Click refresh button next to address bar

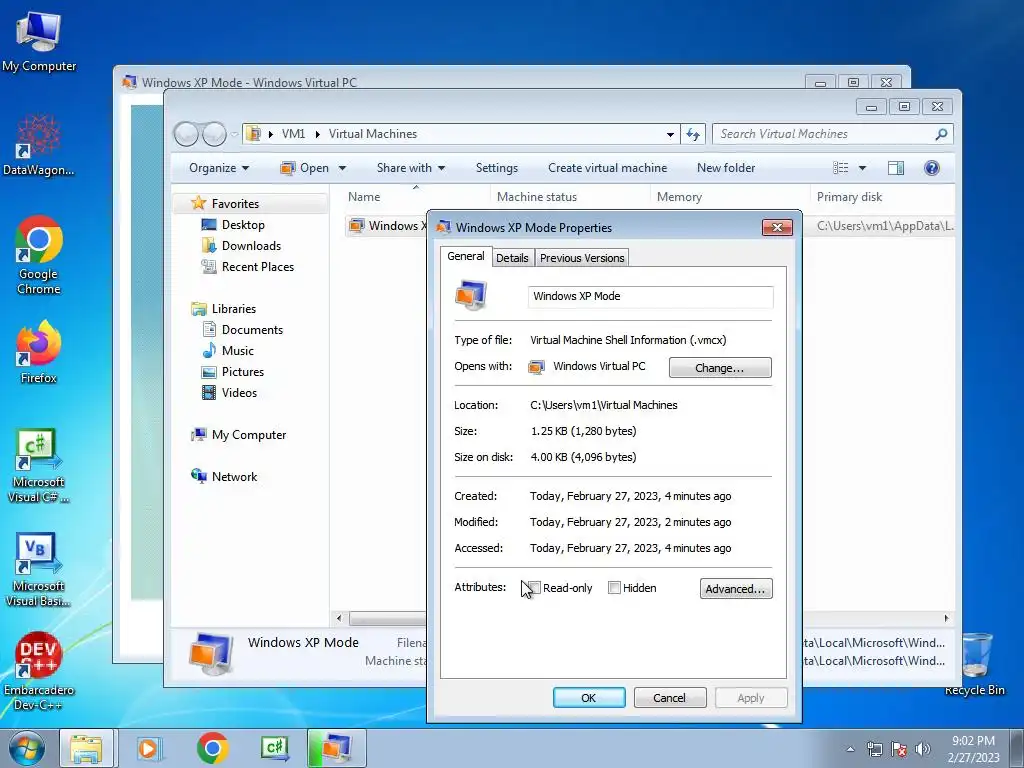tap(693, 134)
